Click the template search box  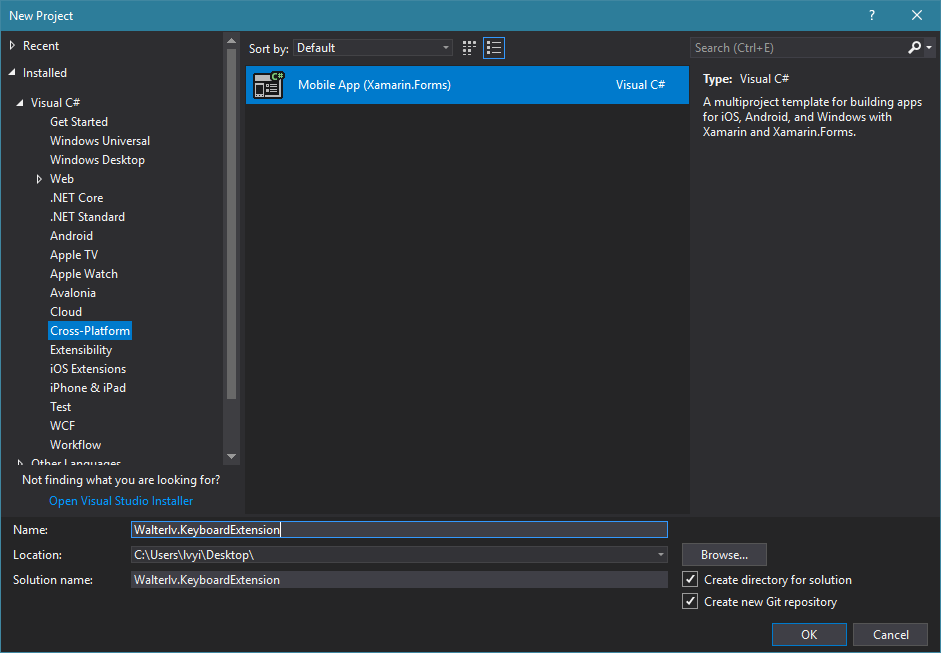799,47
